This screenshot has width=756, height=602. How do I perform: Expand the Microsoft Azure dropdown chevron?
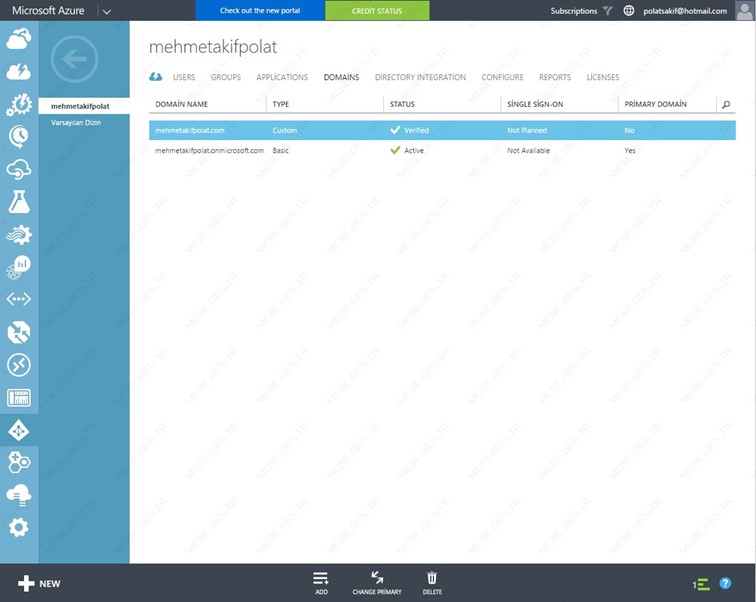(107, 12)
